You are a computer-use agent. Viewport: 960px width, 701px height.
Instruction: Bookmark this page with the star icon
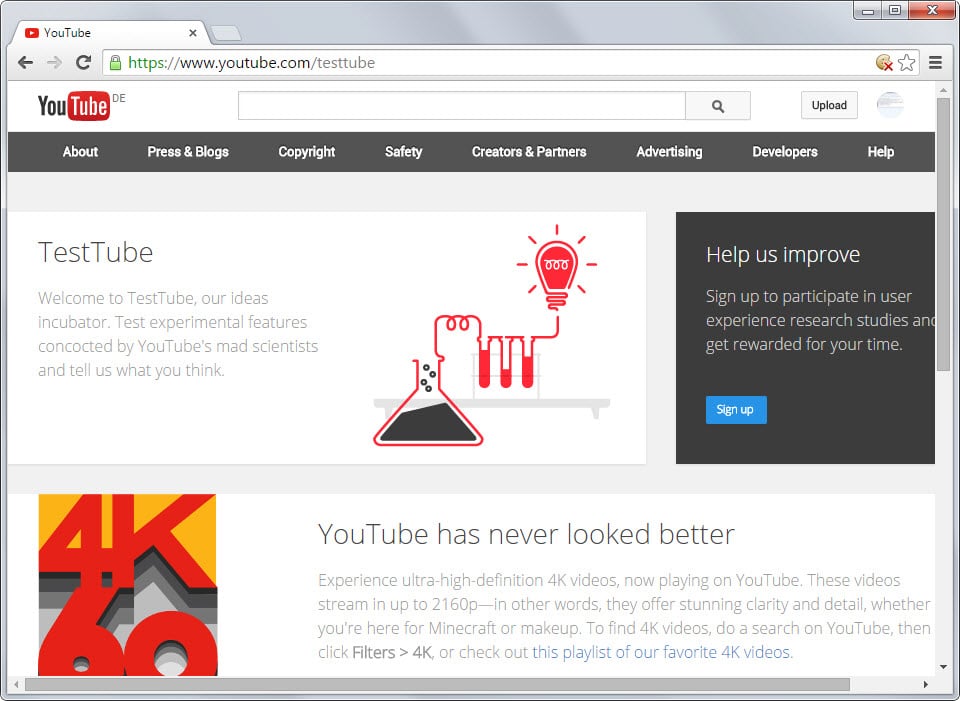point(907,62)
